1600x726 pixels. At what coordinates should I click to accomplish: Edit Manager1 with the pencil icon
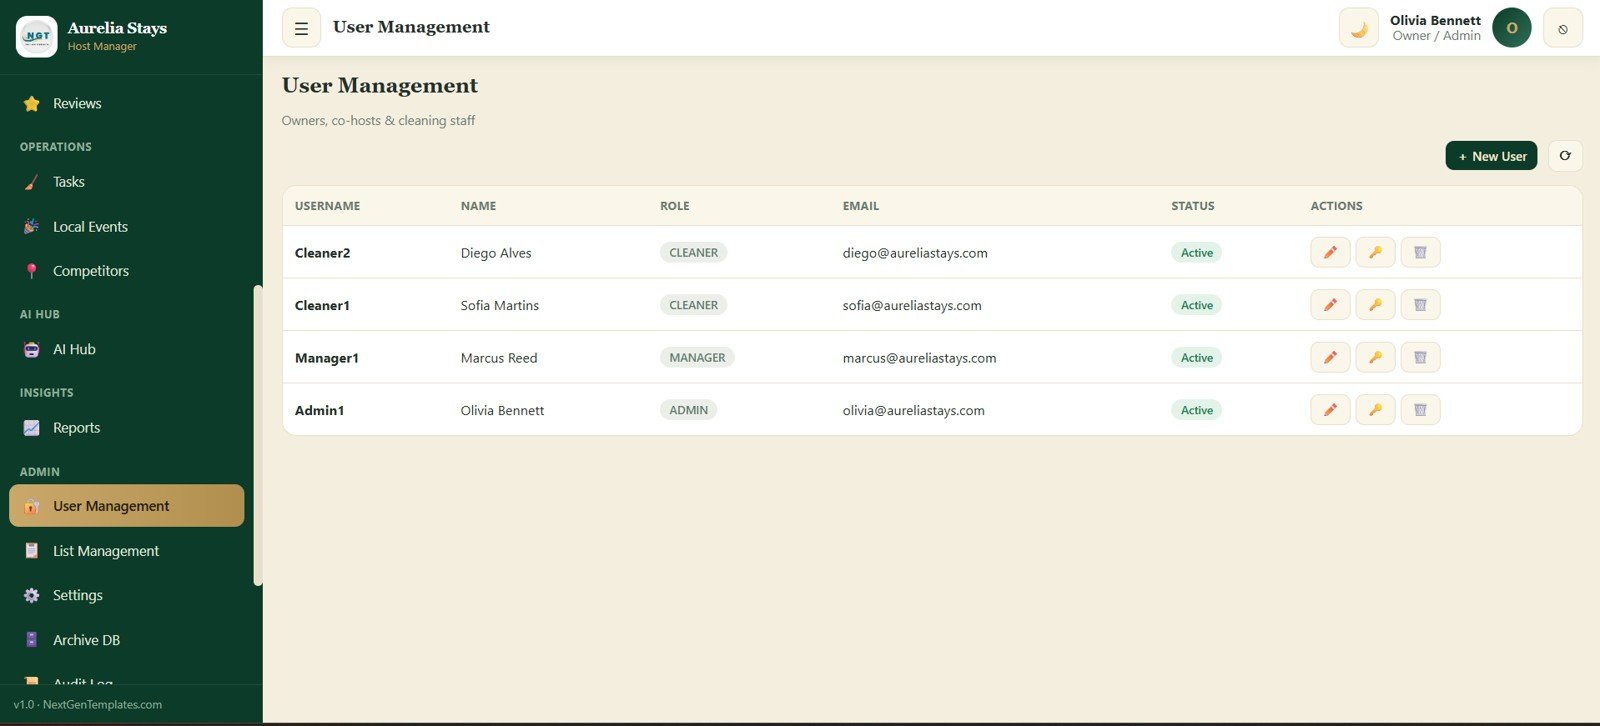(1330, 357)
